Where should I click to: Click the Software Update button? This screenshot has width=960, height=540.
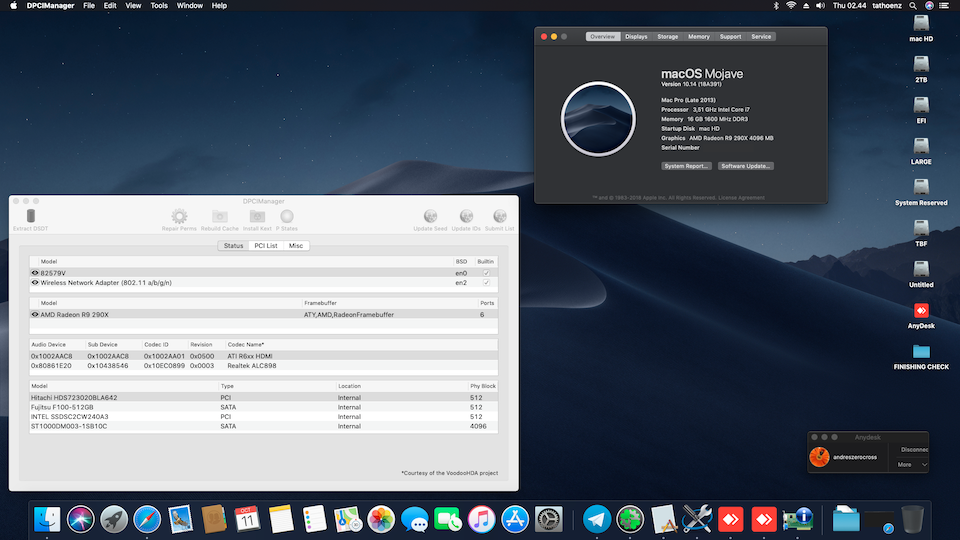(x=746, y=166)
